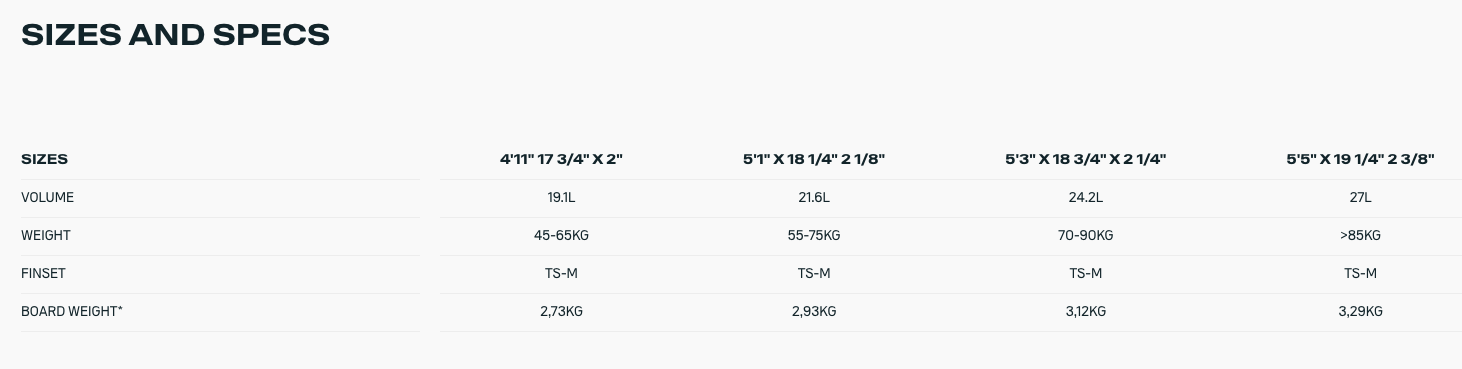Image resolution: width=1462 pixels, height=369 pixels.
Task: Click the 2,73KG board weight value
Action: point(561,311)
